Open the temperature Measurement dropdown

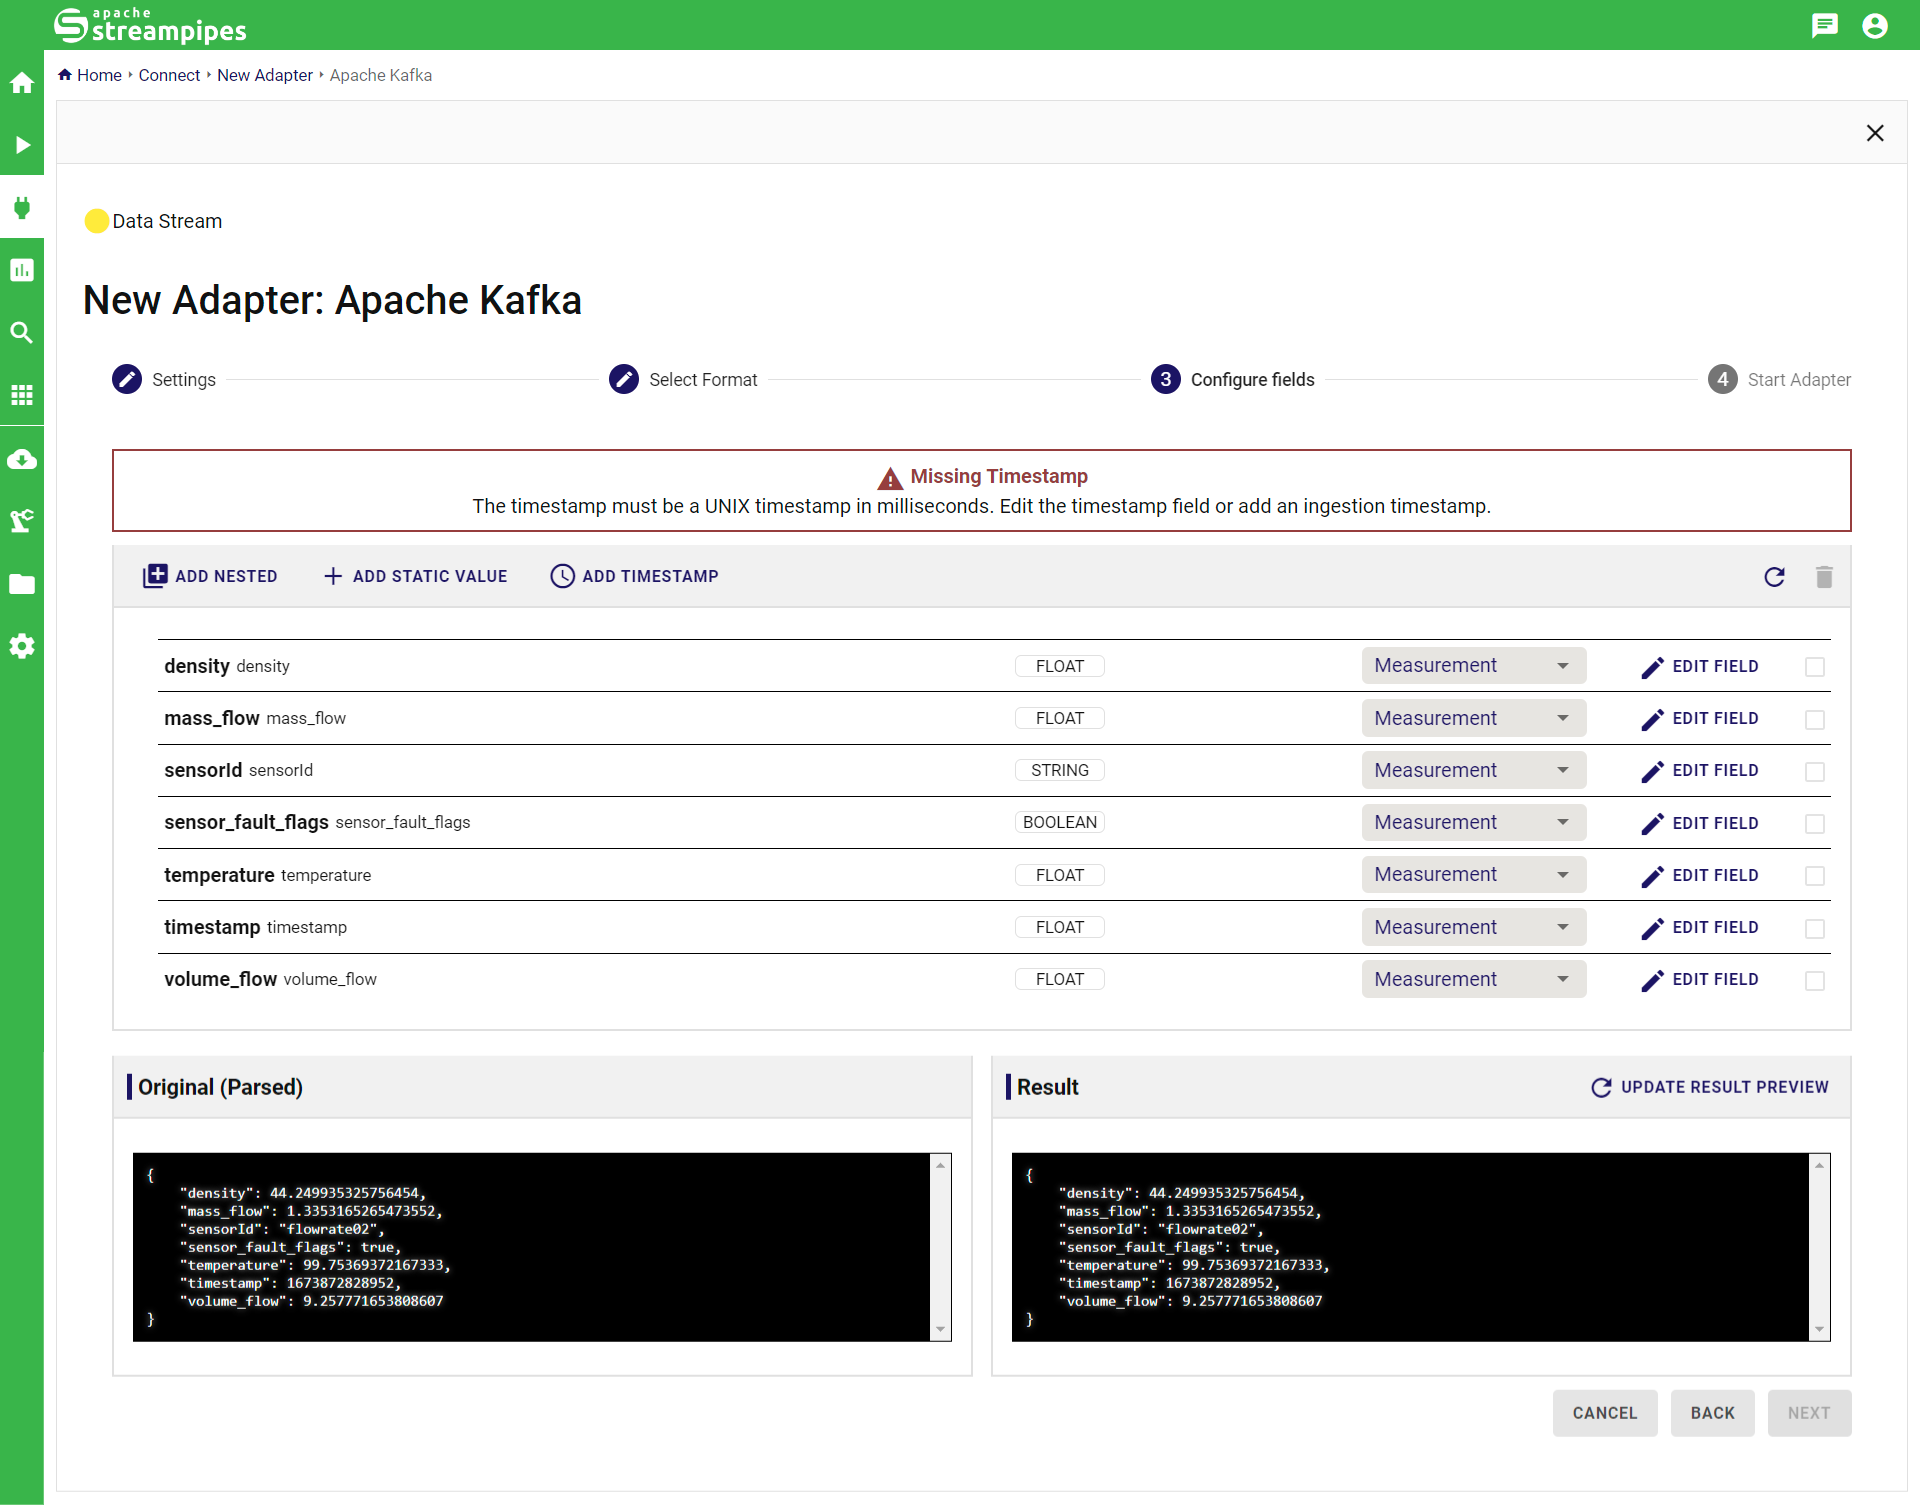point(1473,875)
